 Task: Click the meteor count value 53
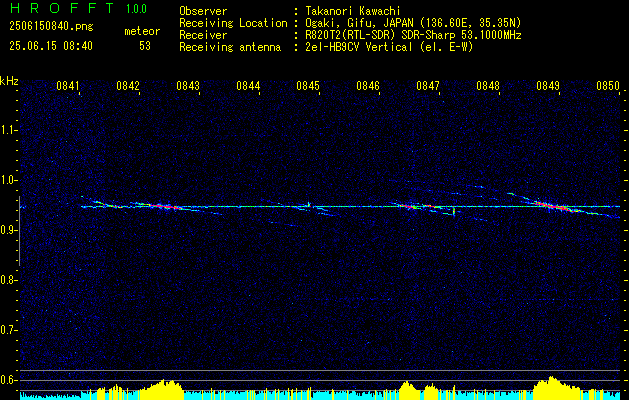coord(145,46)
